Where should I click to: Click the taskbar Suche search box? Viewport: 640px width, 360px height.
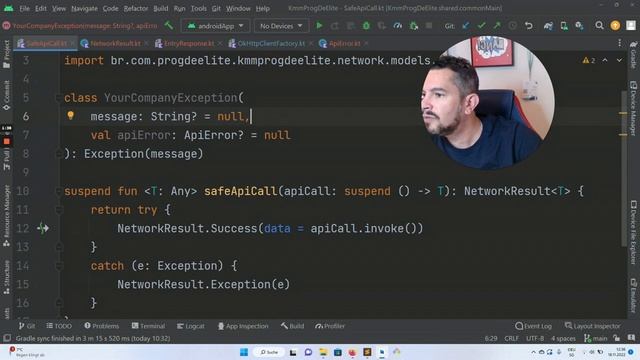click(269, 352)
